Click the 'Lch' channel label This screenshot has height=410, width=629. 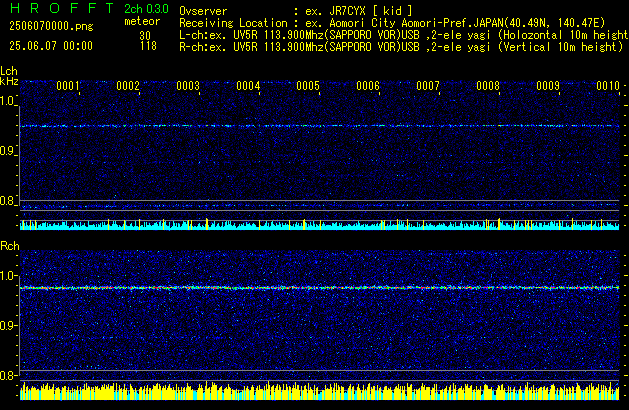coord(9,71)
